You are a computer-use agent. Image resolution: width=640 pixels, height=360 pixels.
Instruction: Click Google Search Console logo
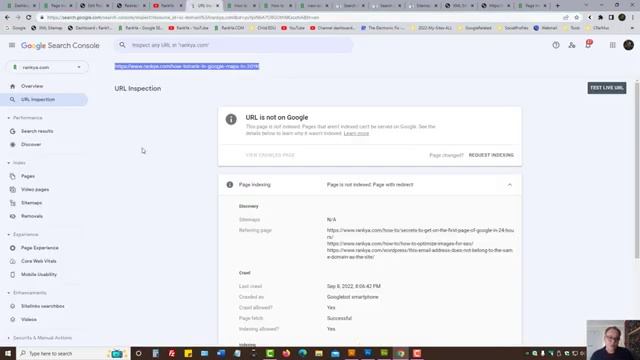(x=60, y=45)
